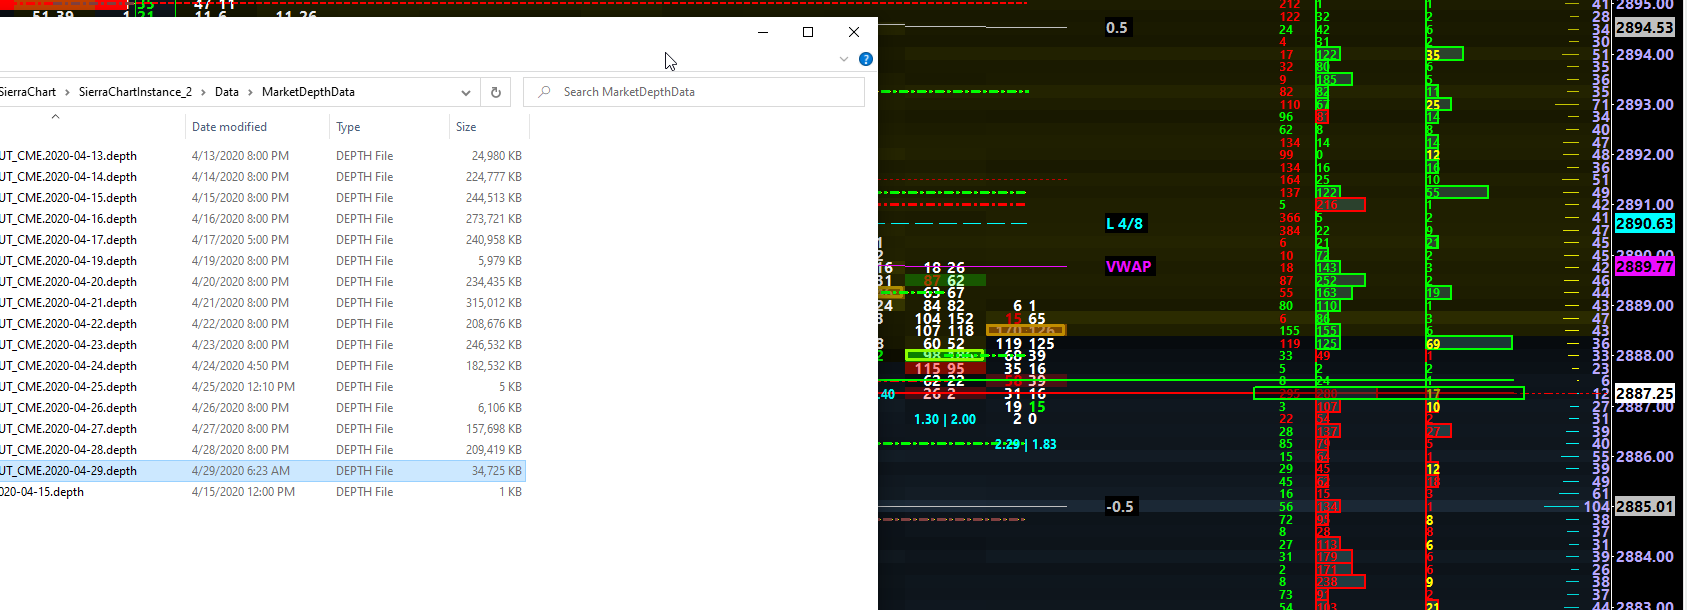Select the Data breadcrumb folder
The height and width of the screenshot is (610, 1687).
coord(227,92)
